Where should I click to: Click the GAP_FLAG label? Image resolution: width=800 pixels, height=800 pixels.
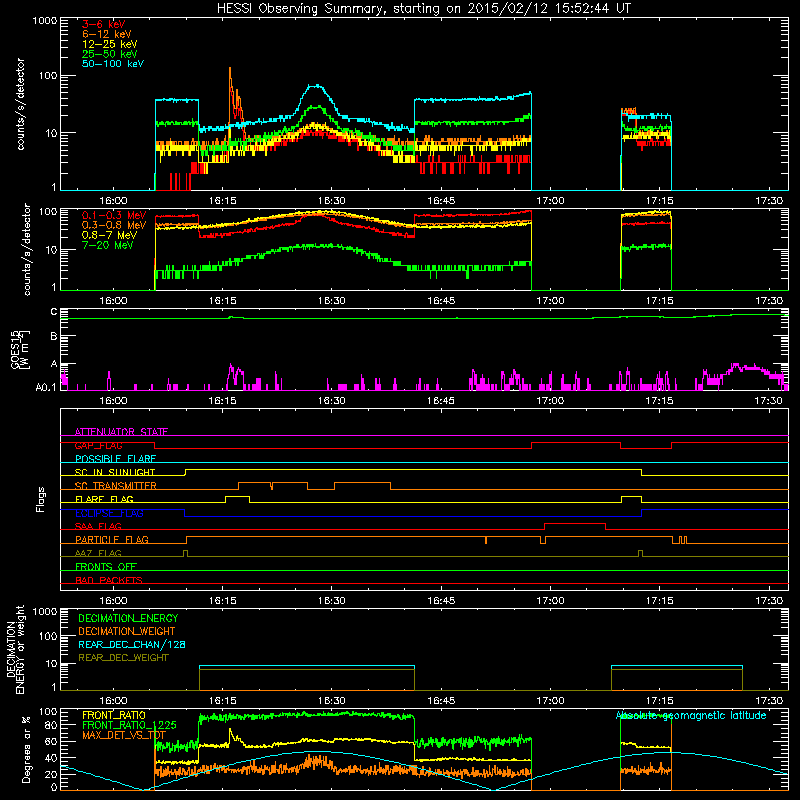tap(98, 445)
